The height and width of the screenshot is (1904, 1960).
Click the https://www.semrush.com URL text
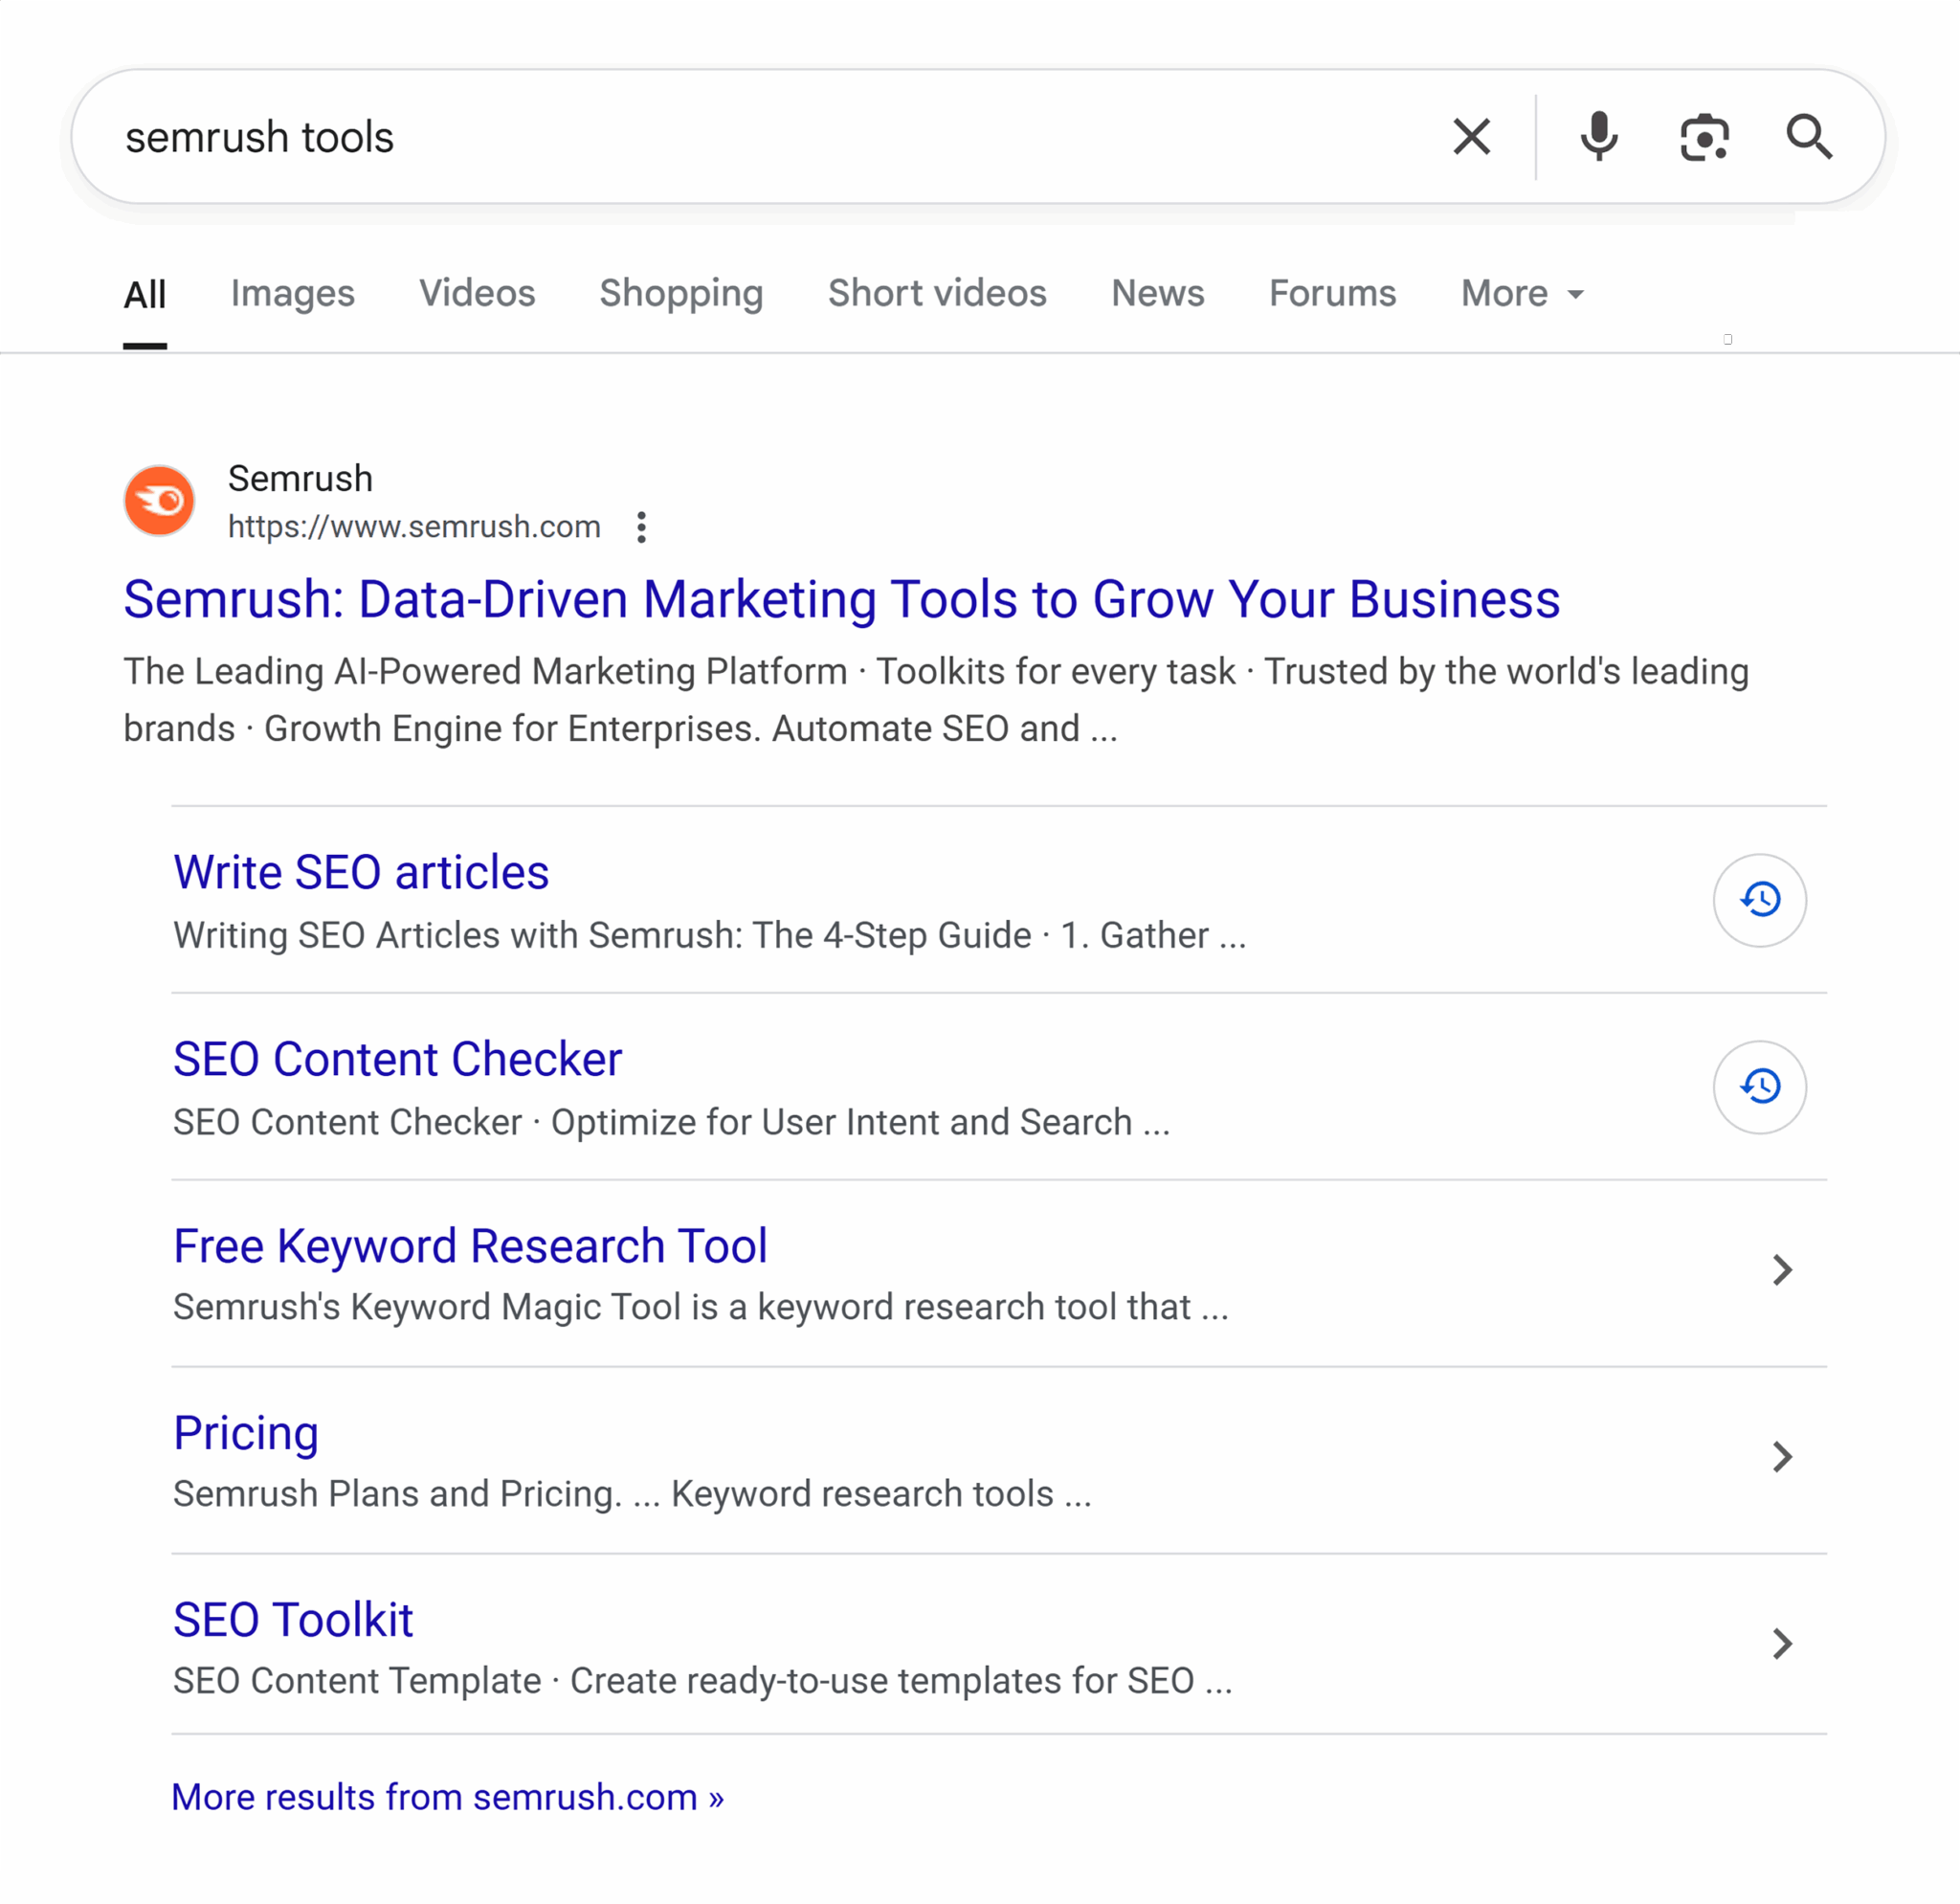coord(414,527)
